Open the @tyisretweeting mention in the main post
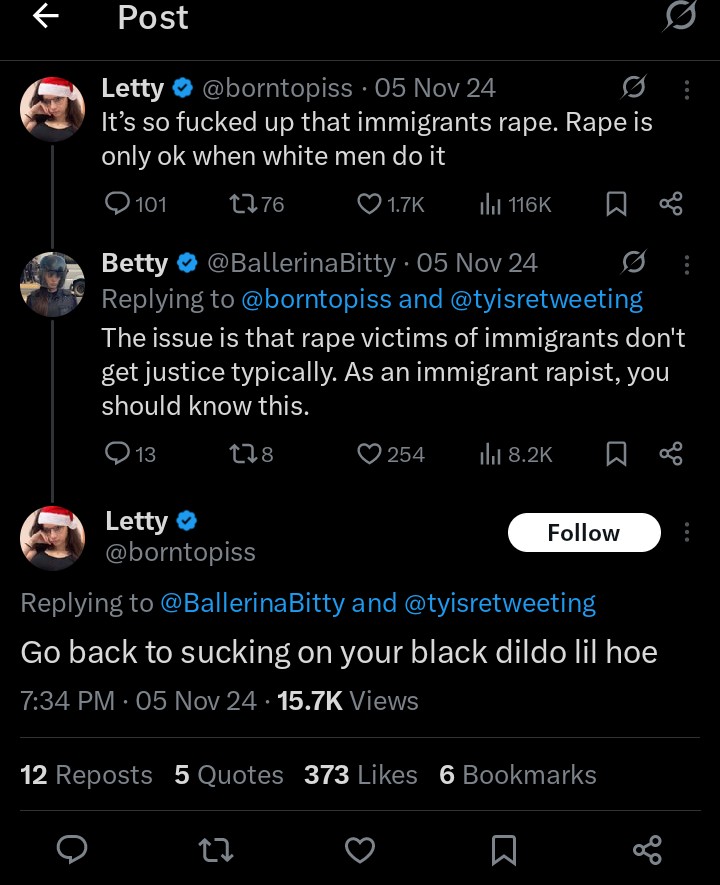The height and width of the screenshot is (885, 720). 500,603
